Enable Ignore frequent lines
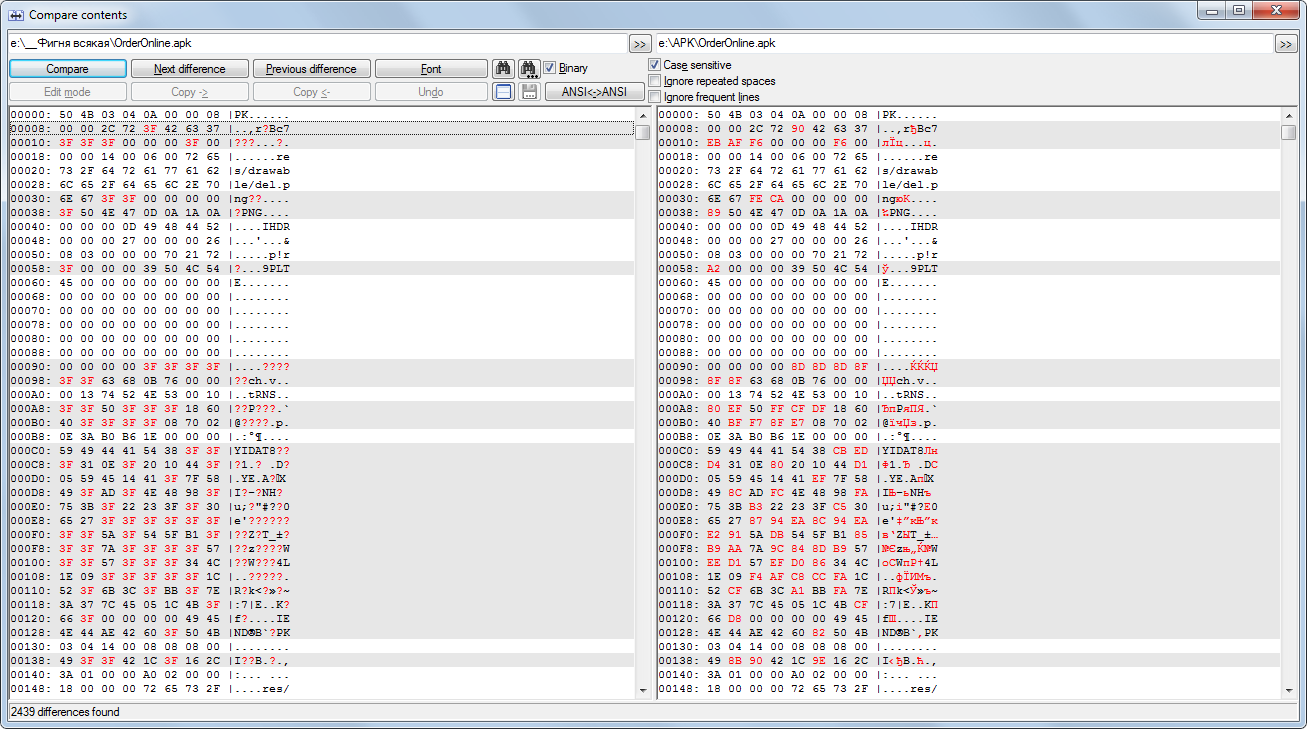 point(655,97)
